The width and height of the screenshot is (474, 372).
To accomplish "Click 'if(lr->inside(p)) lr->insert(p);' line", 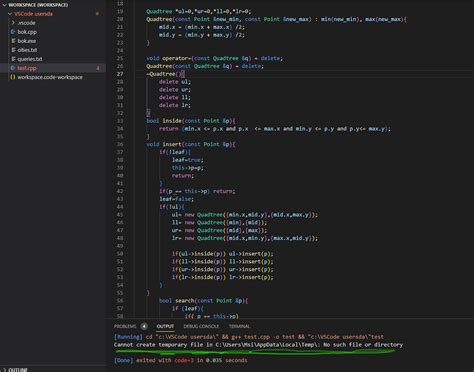I will tap(222, 277).
